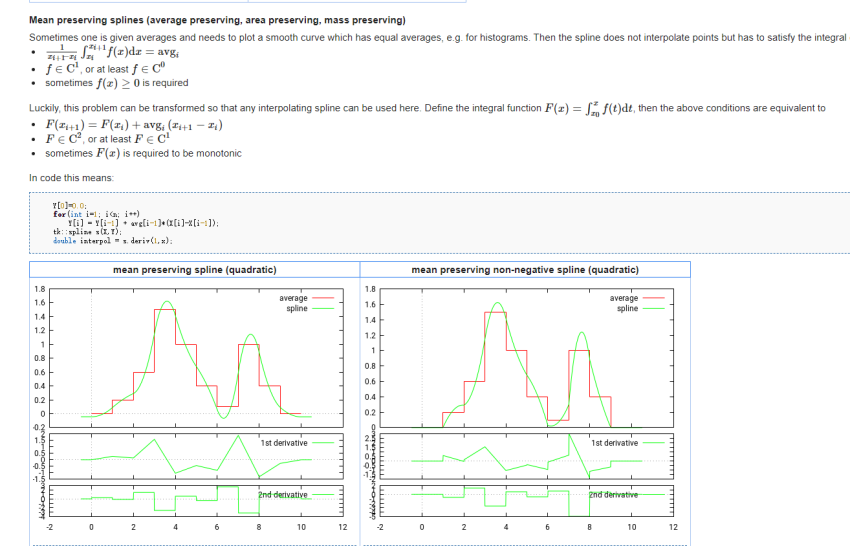
Task: Click the bullet 'sometimes F(x) is required to be monotonic'
Action: tap(143, 153)
